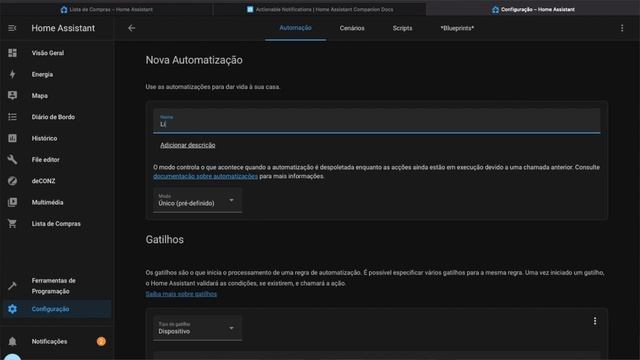The image size is (640, 360).
Task: Click the Energia lightning bolt icon
Action: click(12, 74)
